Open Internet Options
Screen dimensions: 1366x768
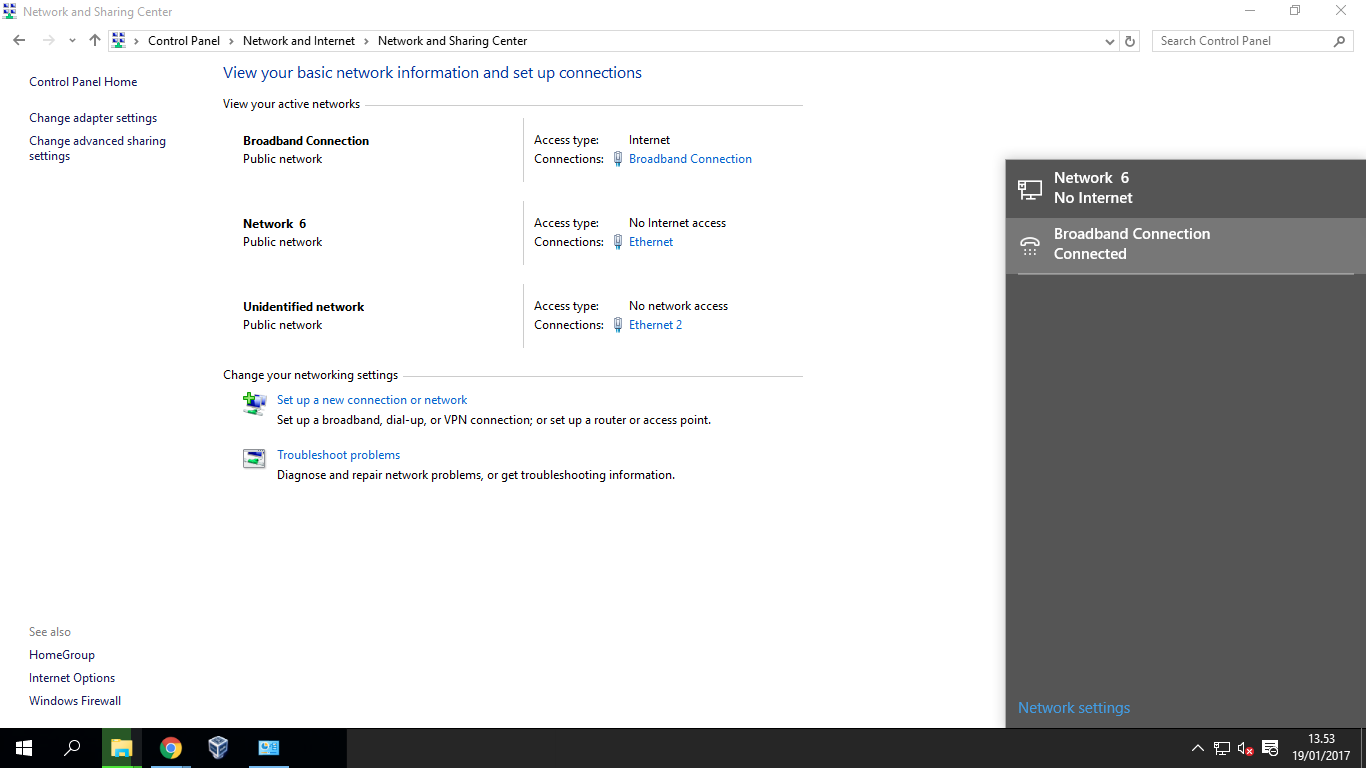72,678
